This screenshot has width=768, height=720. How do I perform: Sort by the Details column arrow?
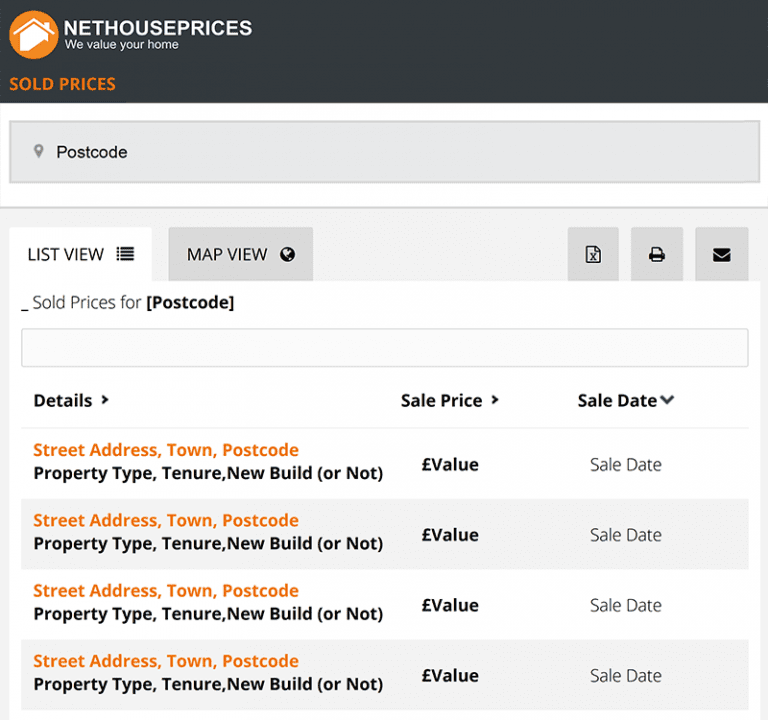[104, 400]
